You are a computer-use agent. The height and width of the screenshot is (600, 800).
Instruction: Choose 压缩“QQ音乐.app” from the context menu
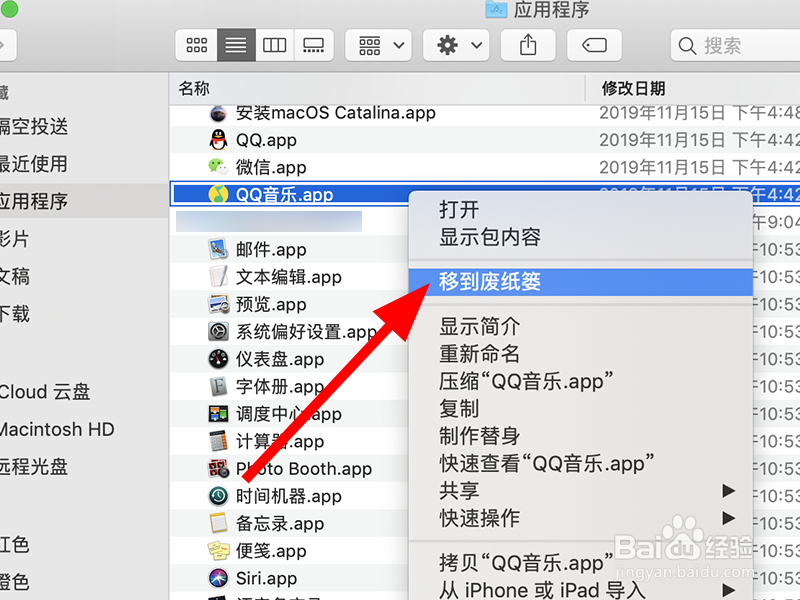pyautogui.click(x=581, y=382)
